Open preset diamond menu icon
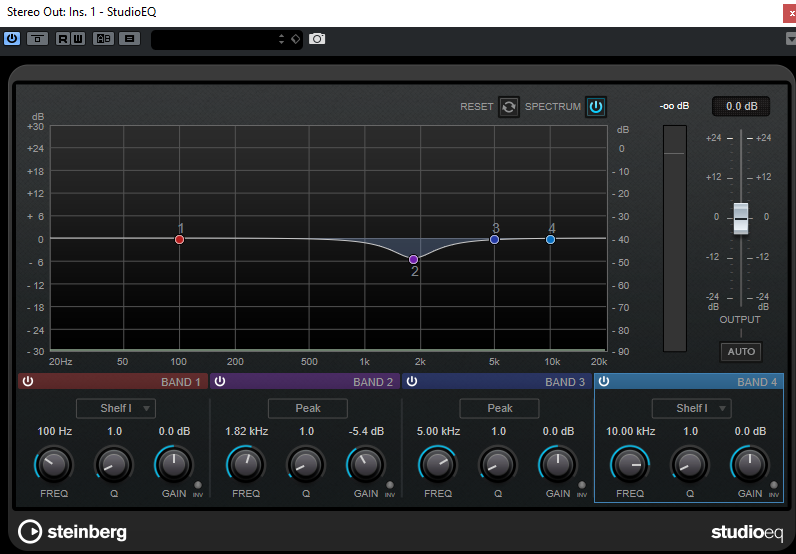 click(295, 39)
